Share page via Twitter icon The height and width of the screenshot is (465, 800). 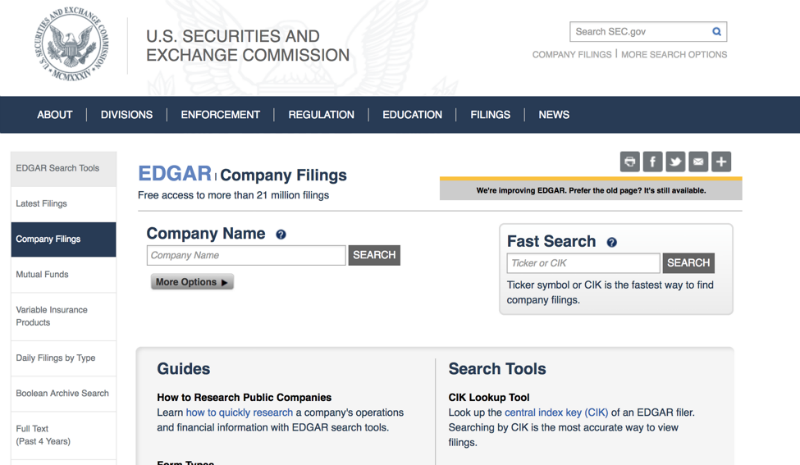point(676,162)
